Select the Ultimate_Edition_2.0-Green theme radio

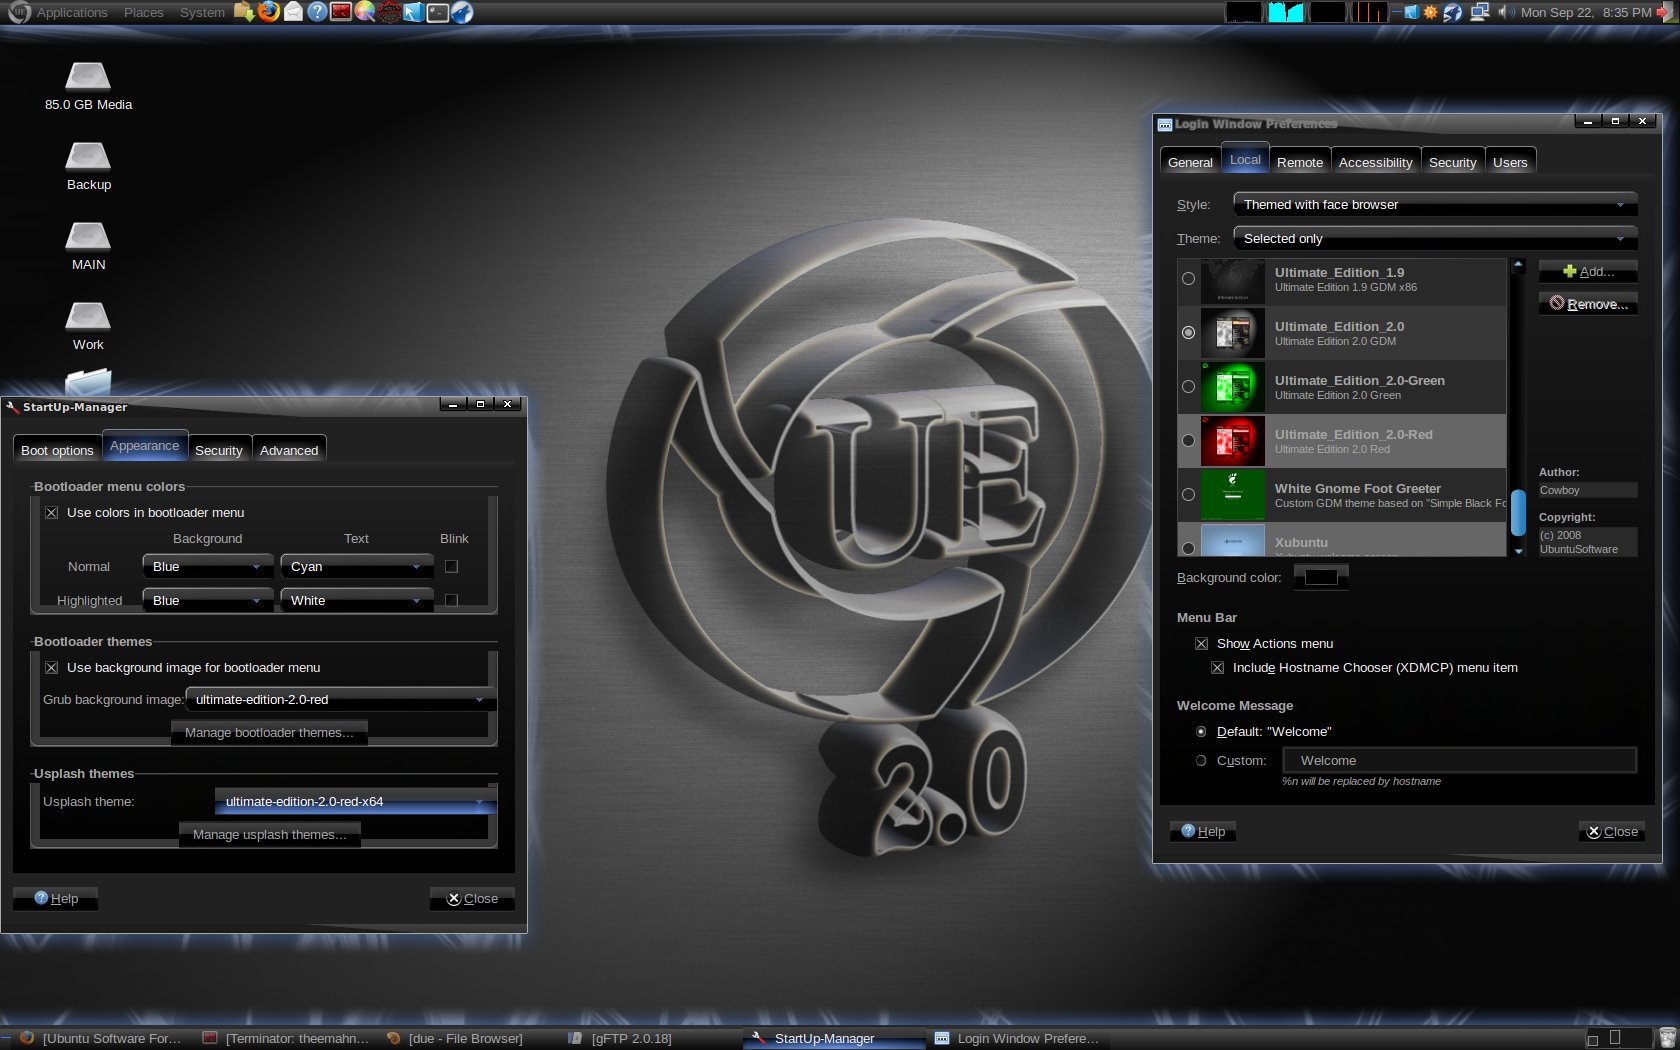tap(1188, 386)
